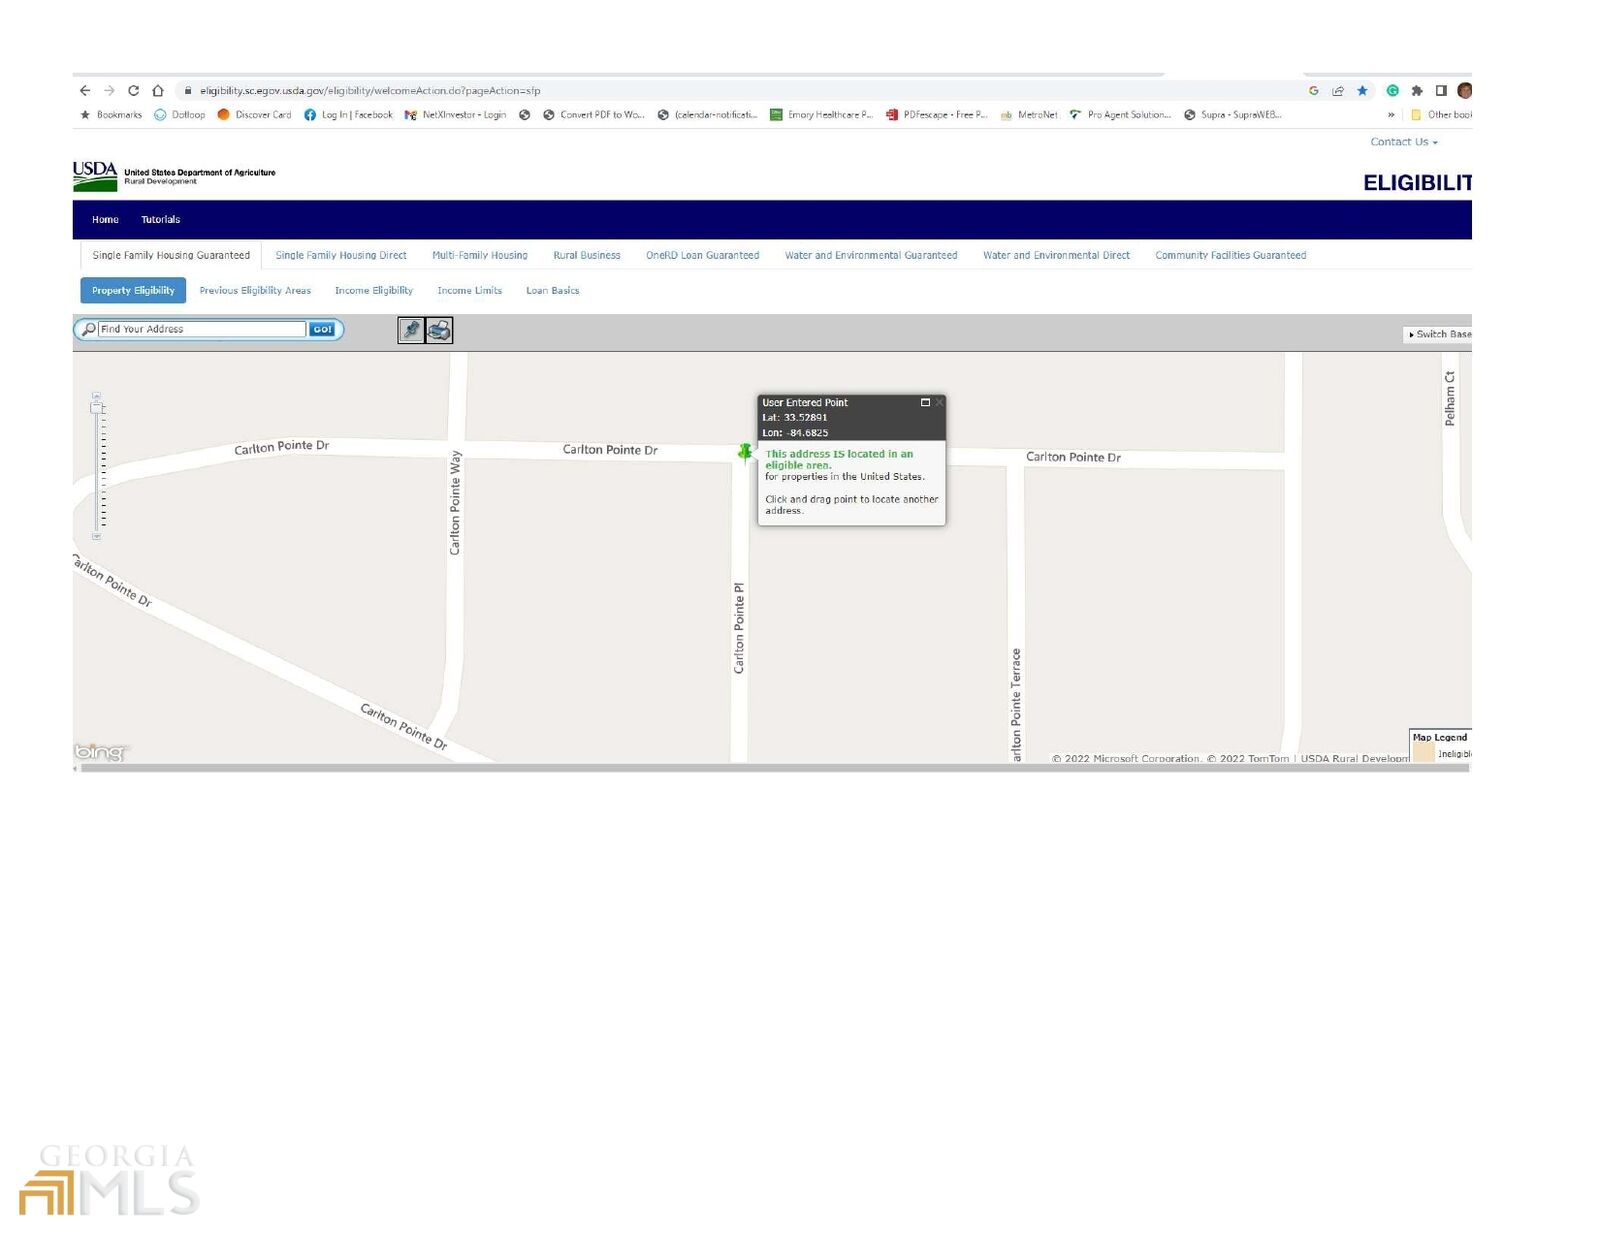
Task: Click the Grammarly extension icon
Action: [x=1392, y=91]
